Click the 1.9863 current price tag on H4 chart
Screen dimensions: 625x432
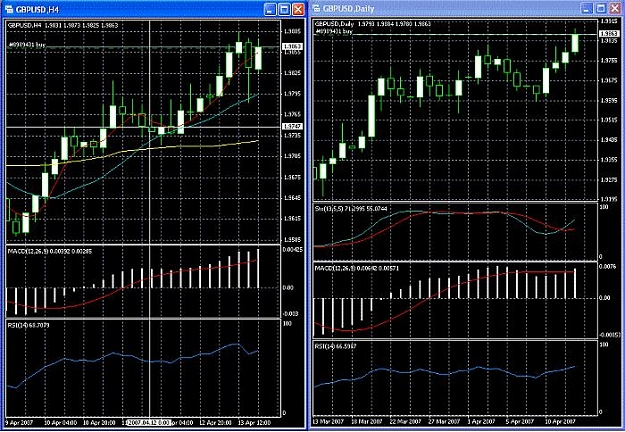click(x=292, y=47)
